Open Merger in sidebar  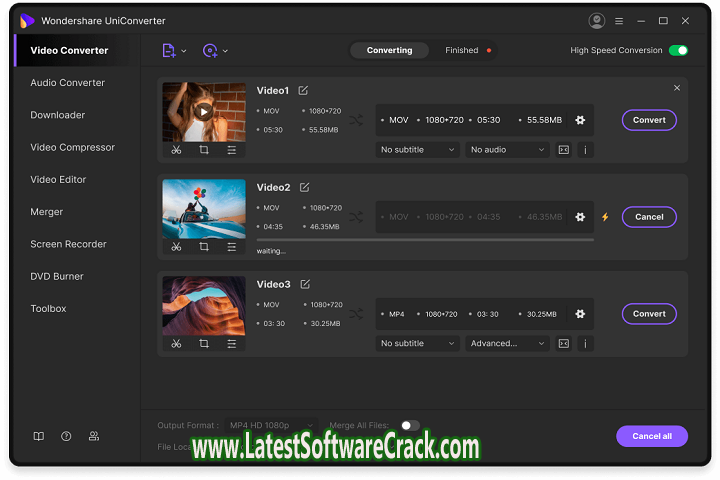tap(46, 212)
